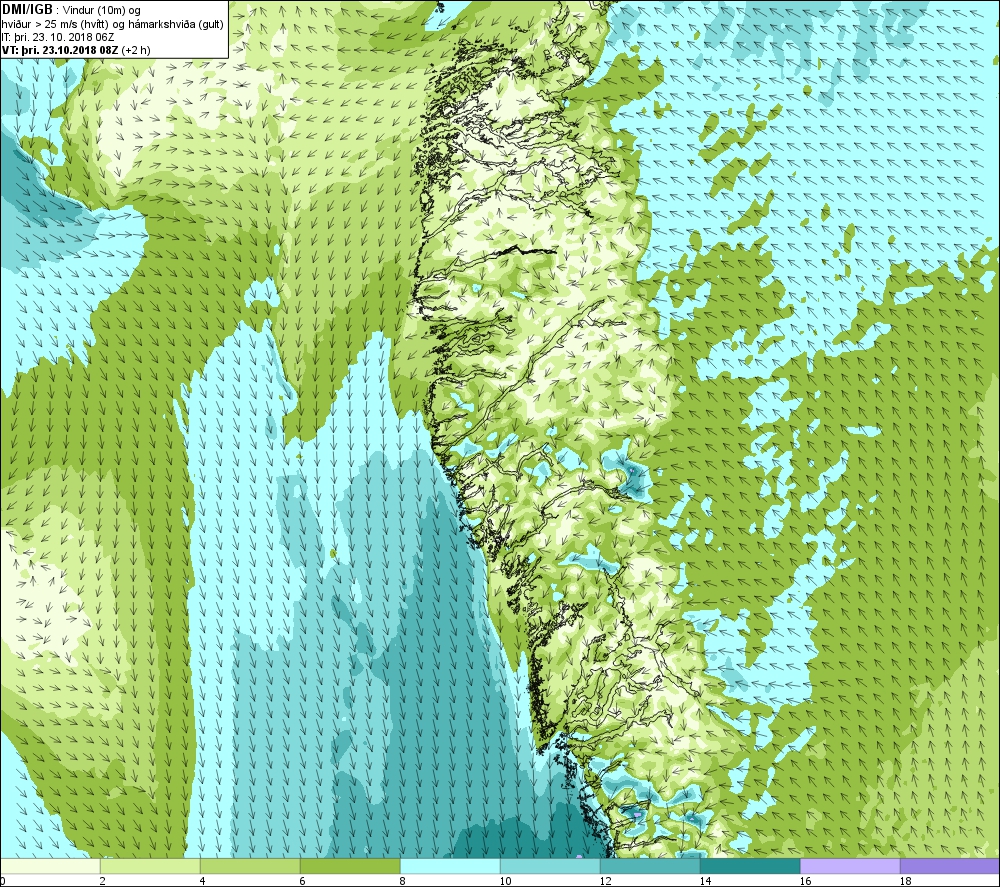Click the legend scale label '4'
1000x887 pixels.
(x=202, y=881)
